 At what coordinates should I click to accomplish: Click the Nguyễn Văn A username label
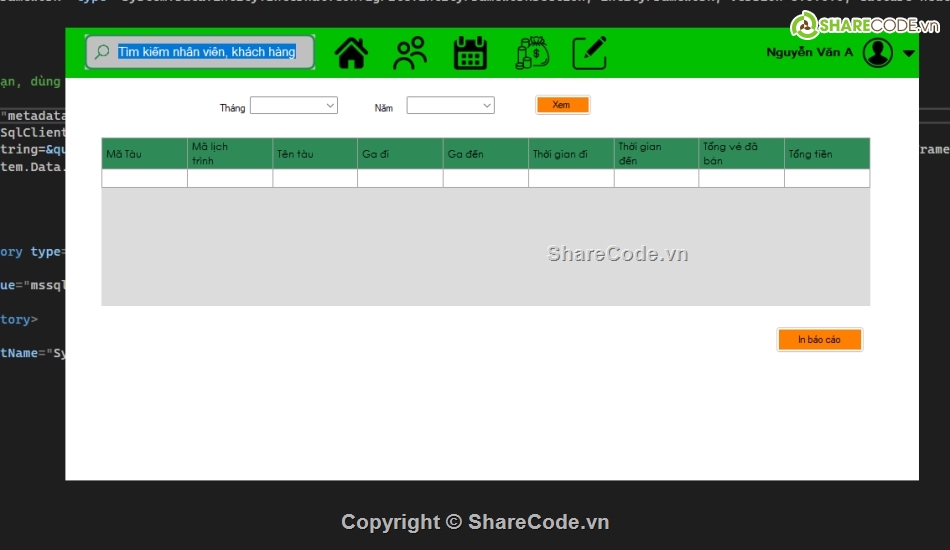coord(809,53)
